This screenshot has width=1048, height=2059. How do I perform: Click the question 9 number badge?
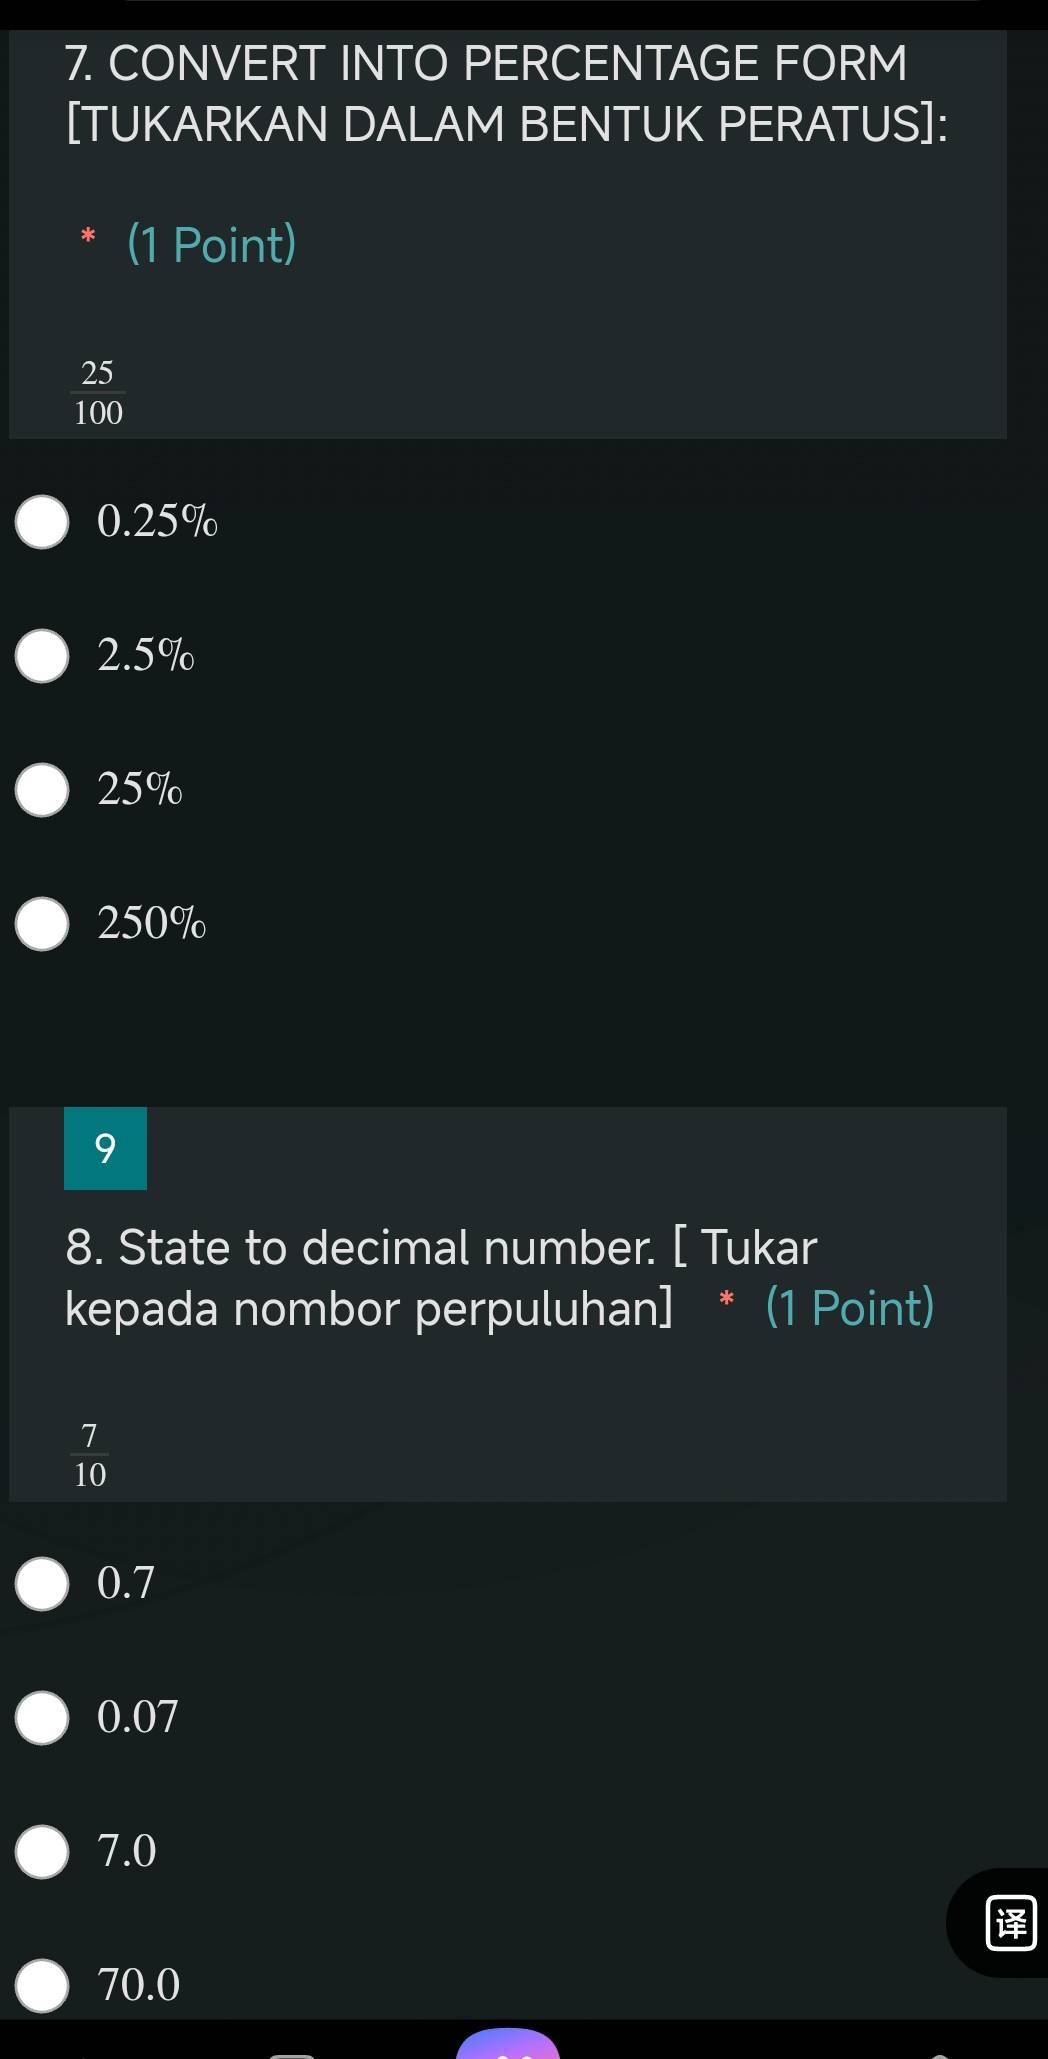tap(104, 1150)
